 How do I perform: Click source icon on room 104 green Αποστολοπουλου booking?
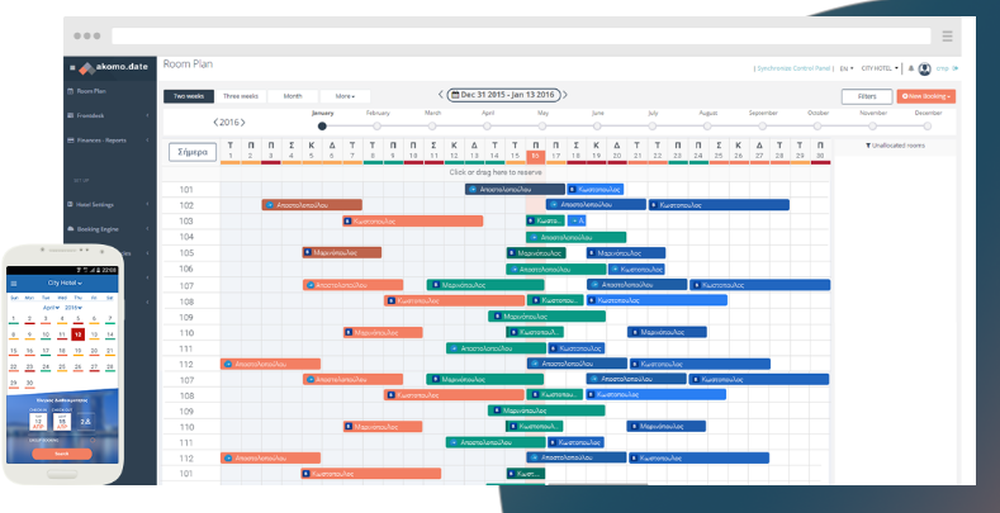pos(534,237)
